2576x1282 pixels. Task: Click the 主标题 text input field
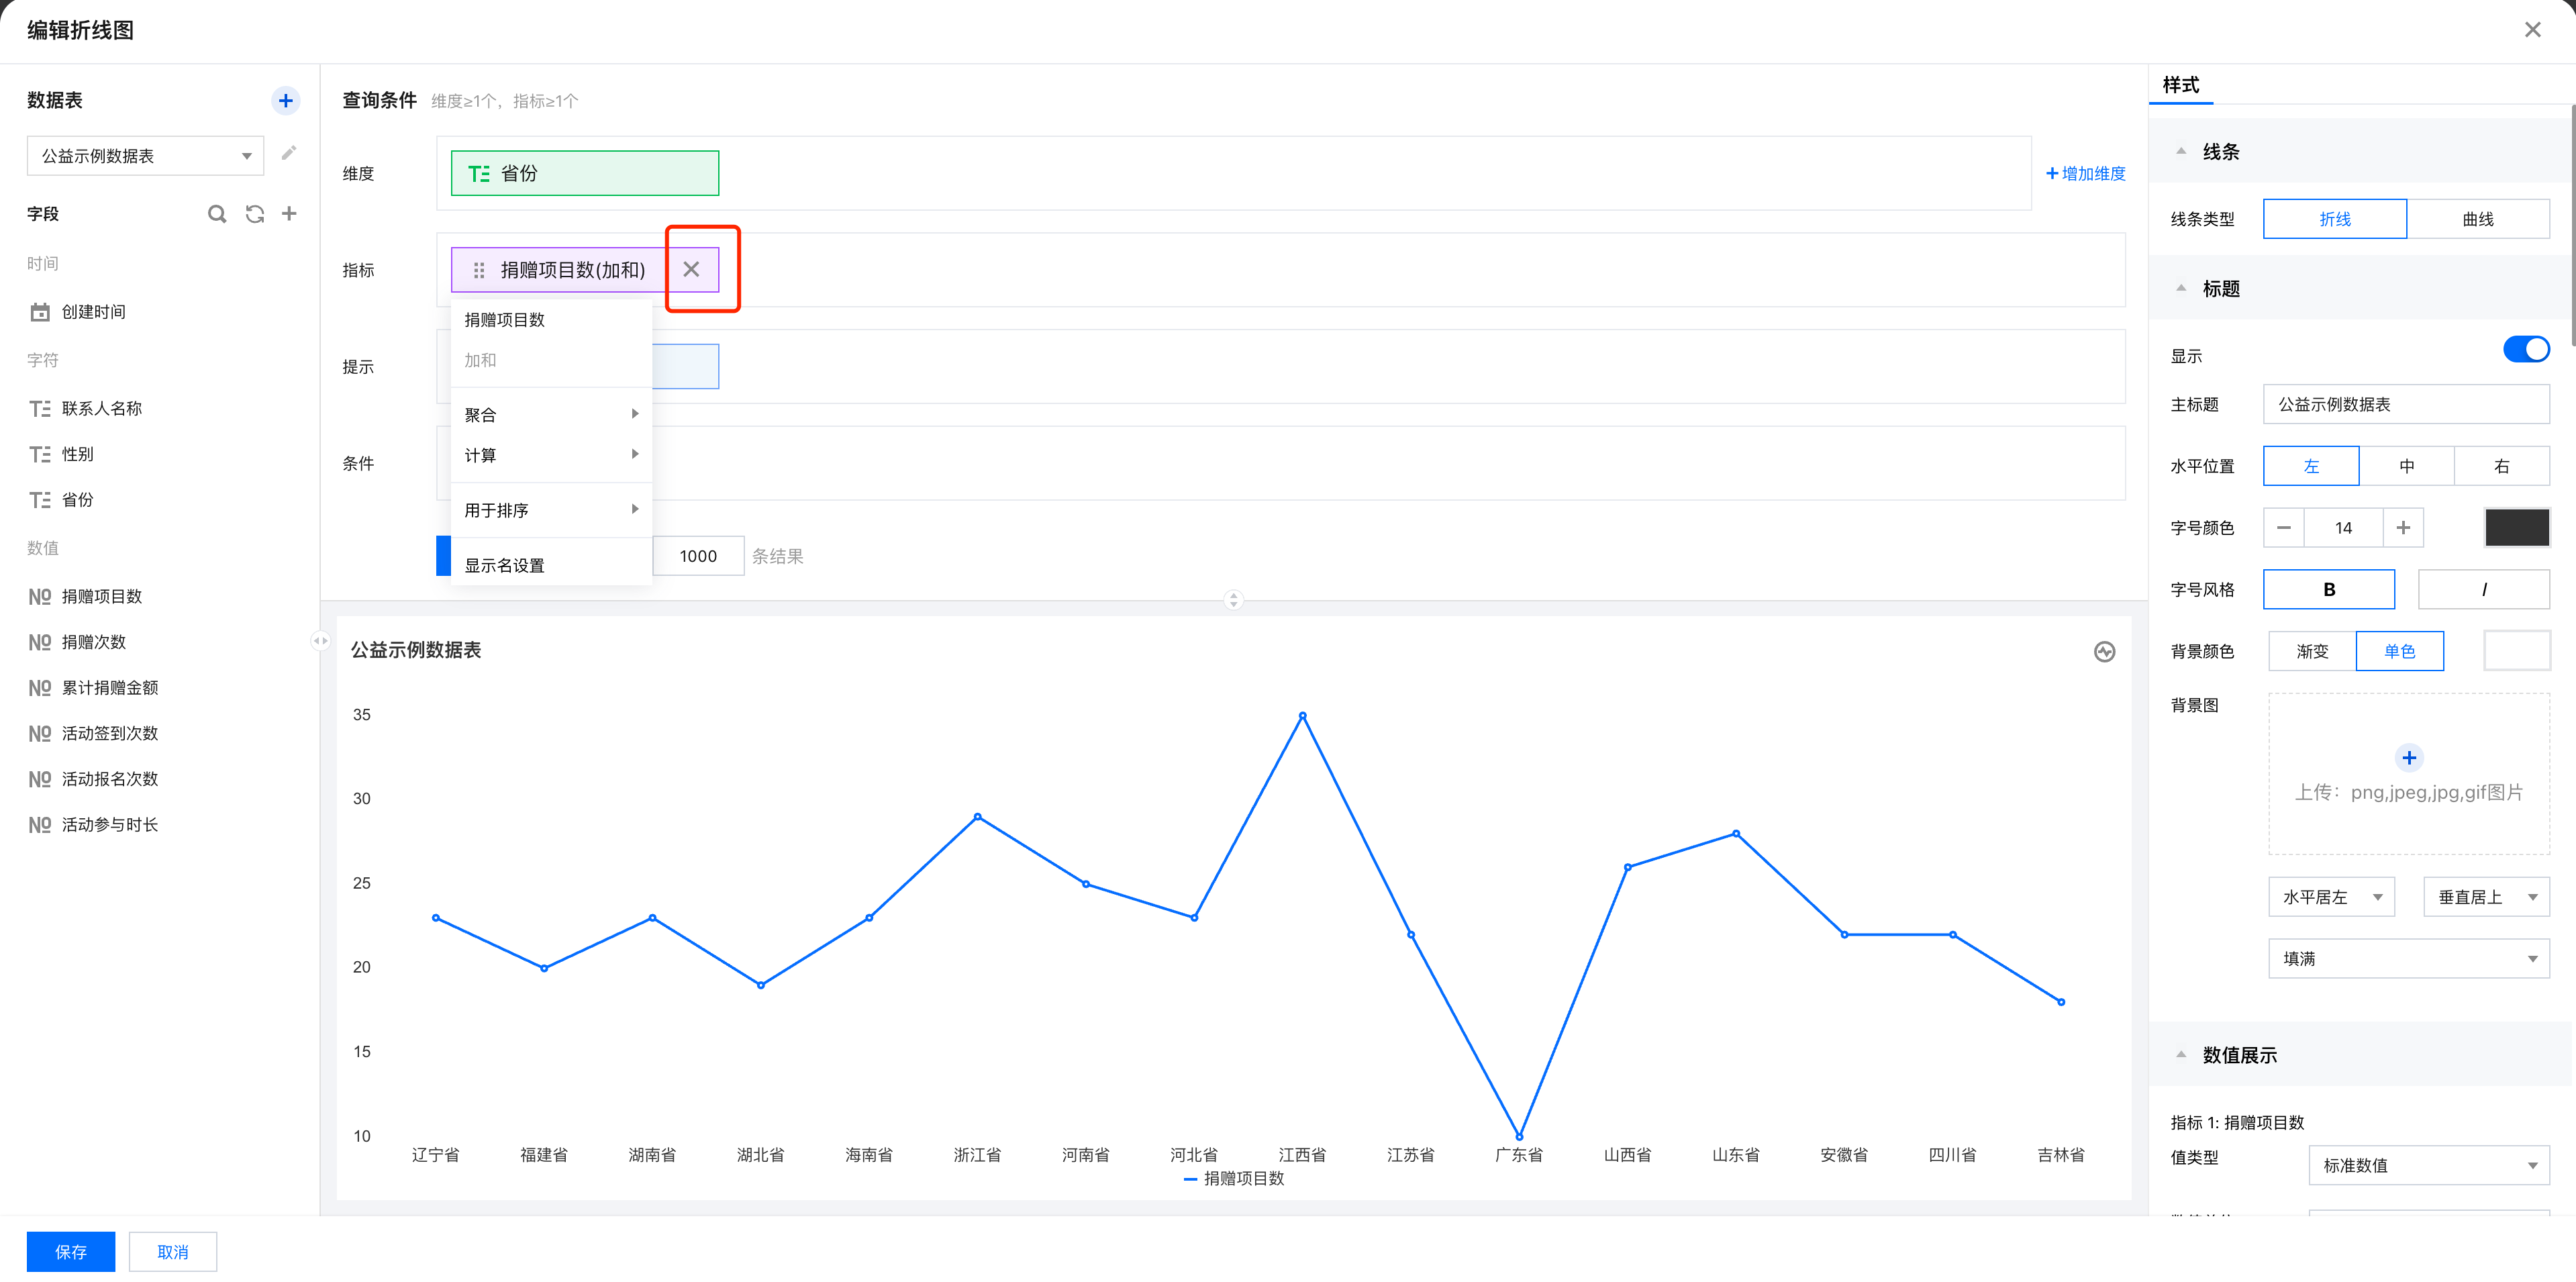2405,404
